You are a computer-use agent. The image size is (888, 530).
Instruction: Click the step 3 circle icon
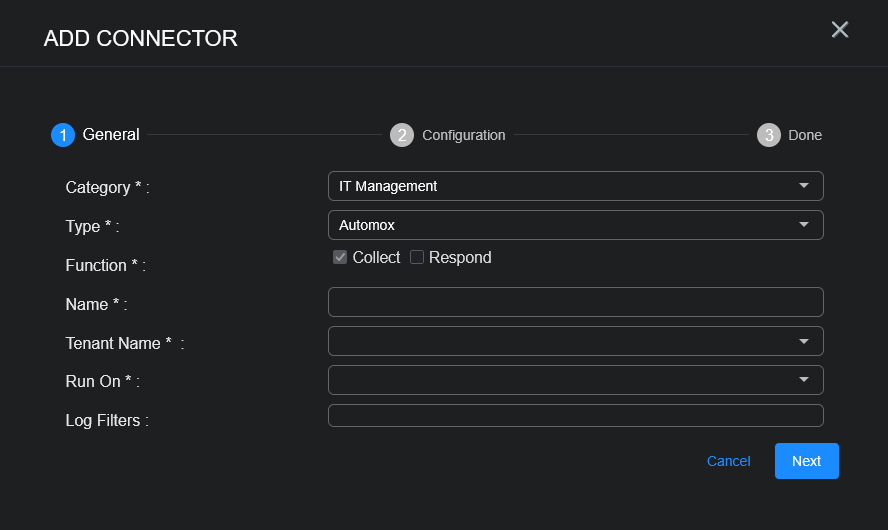pyautogui.click(x=769, y=135)
